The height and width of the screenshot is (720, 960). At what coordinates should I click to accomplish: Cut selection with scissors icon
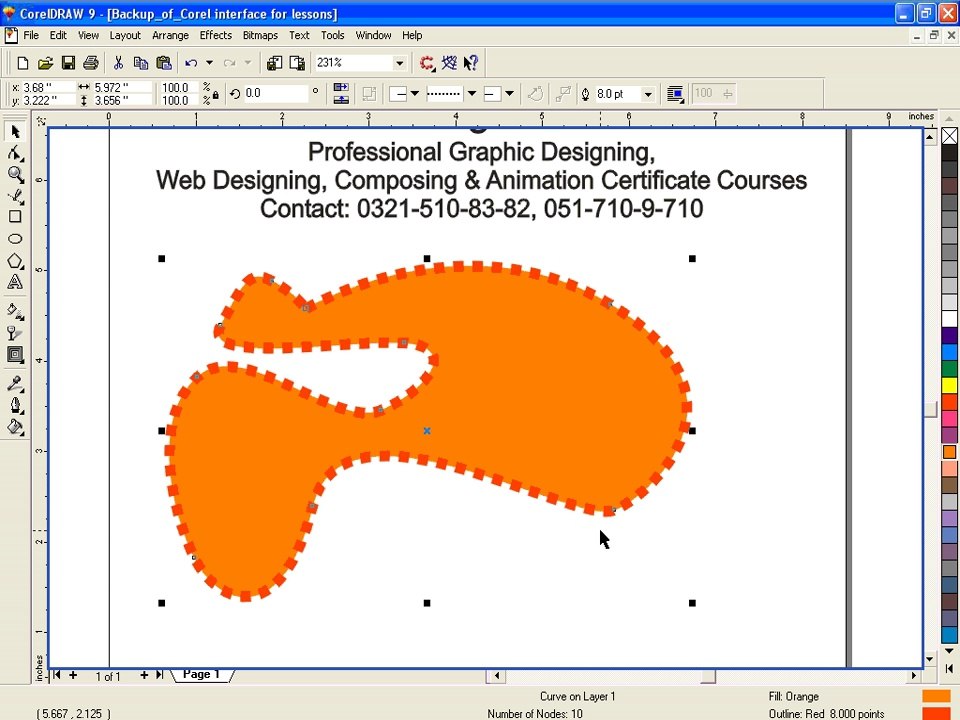click(118, 63)
